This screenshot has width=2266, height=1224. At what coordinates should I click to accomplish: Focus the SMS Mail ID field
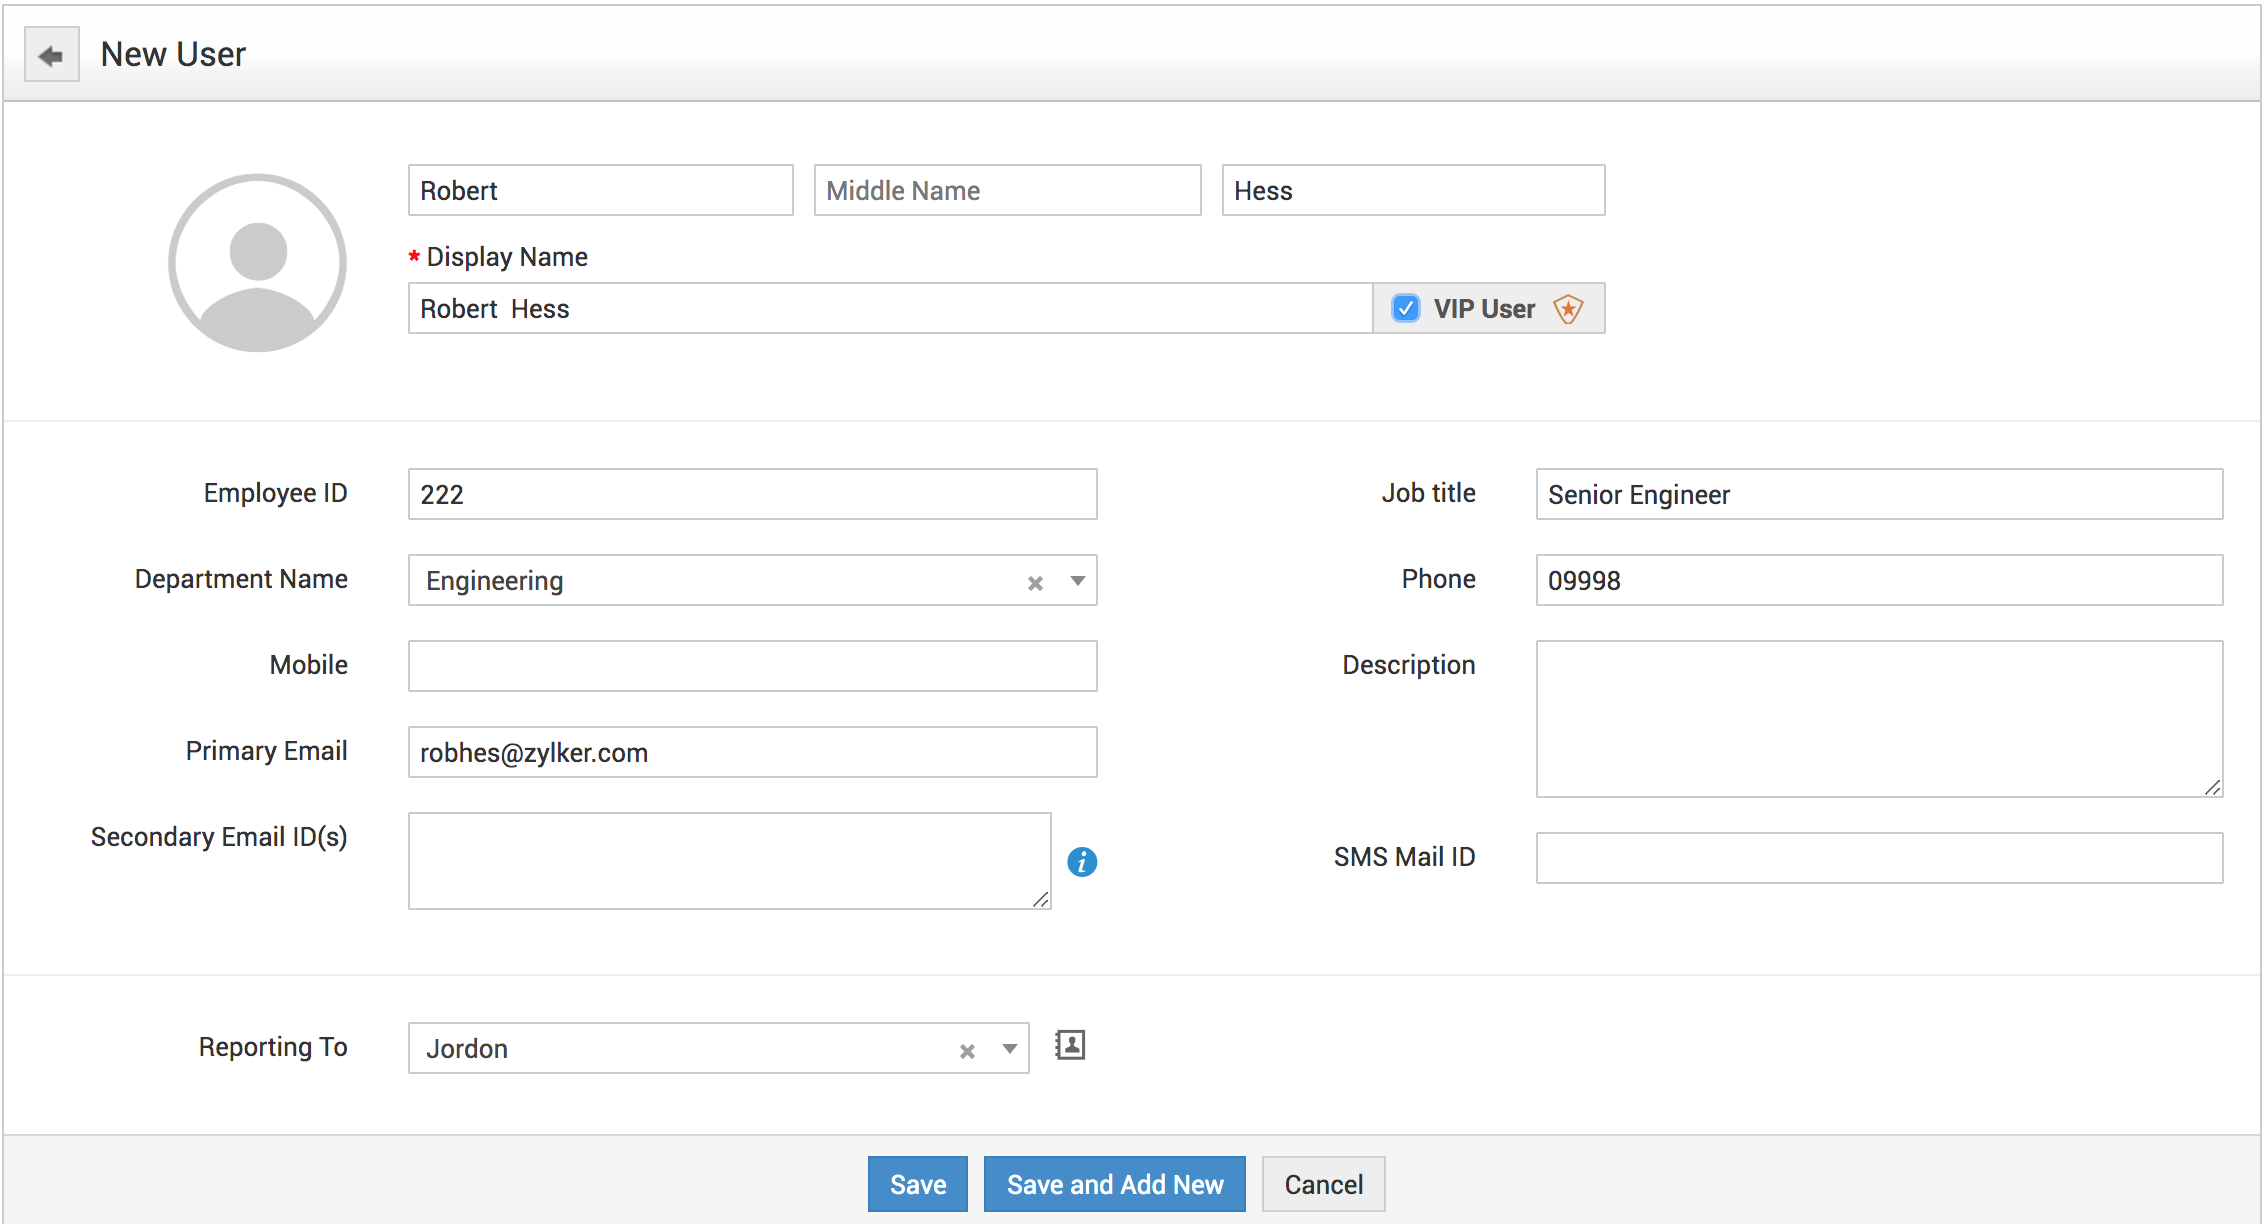click(1878, 858)
